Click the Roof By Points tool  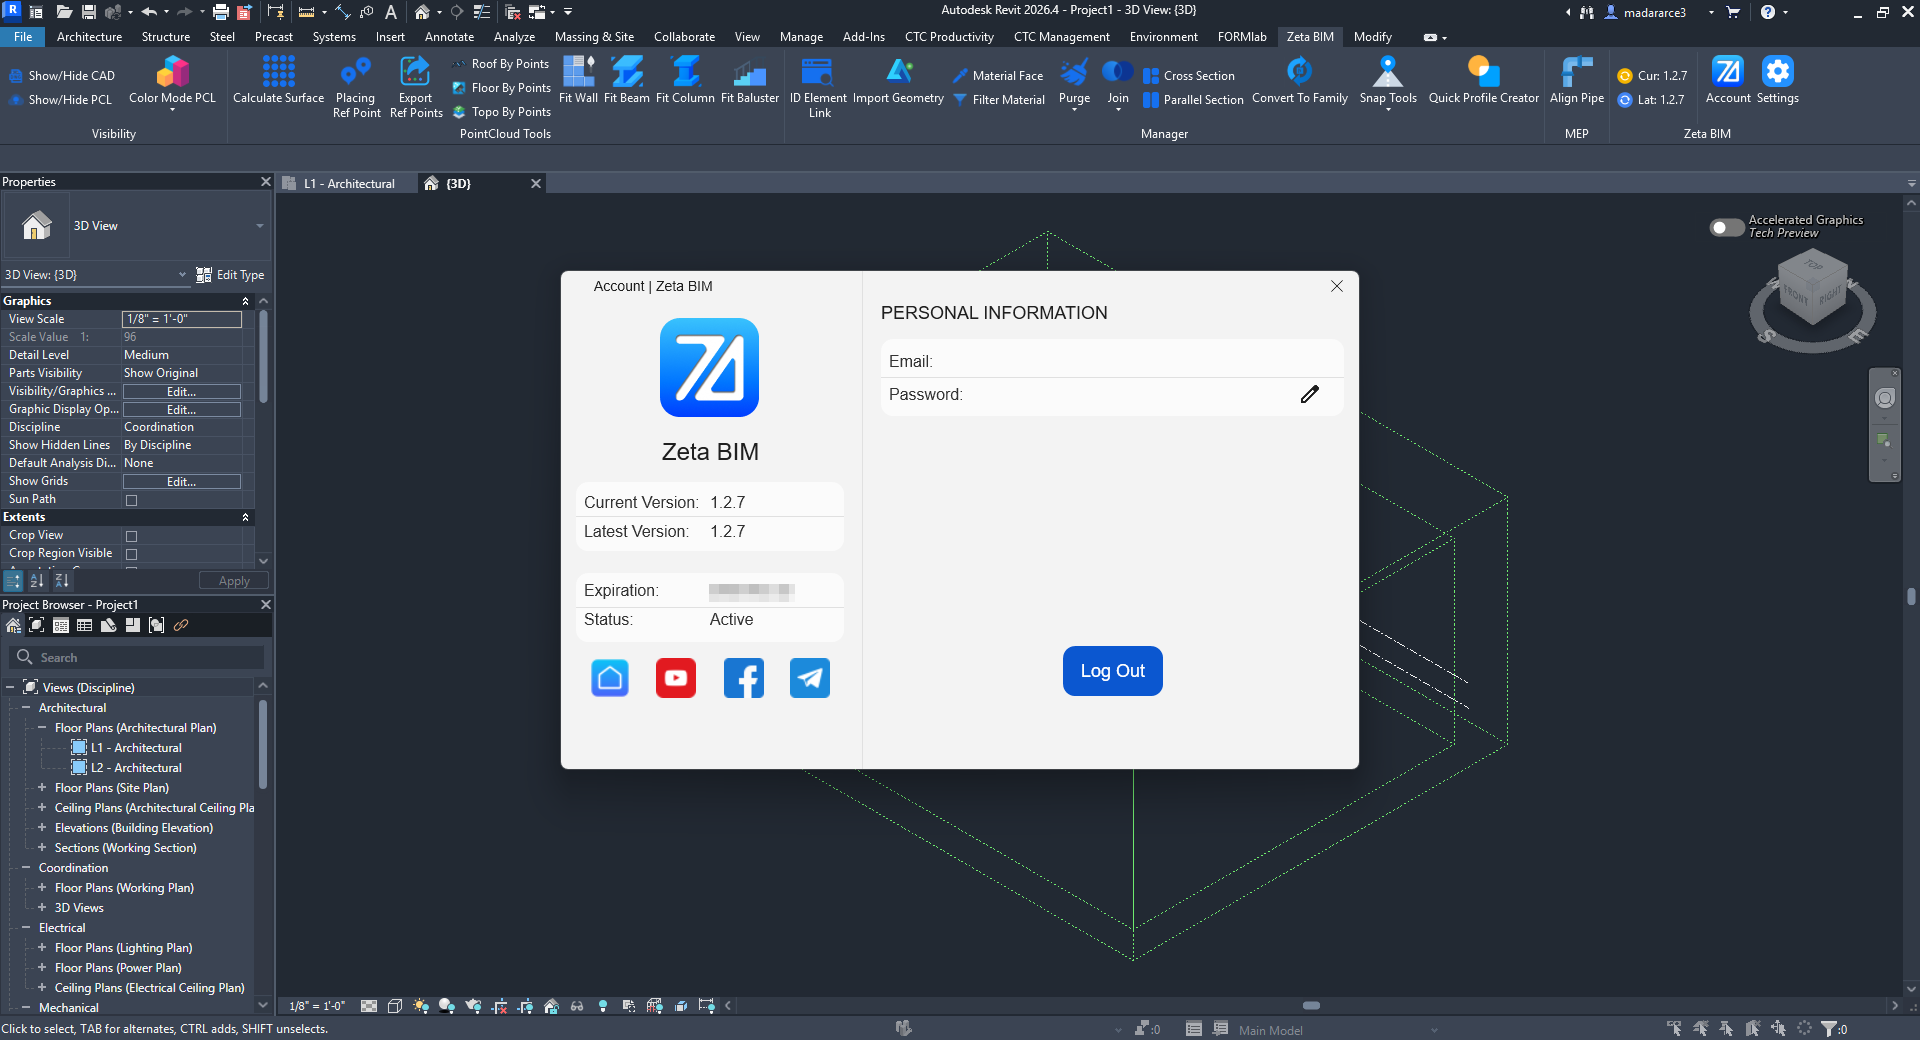pos(500,64)
